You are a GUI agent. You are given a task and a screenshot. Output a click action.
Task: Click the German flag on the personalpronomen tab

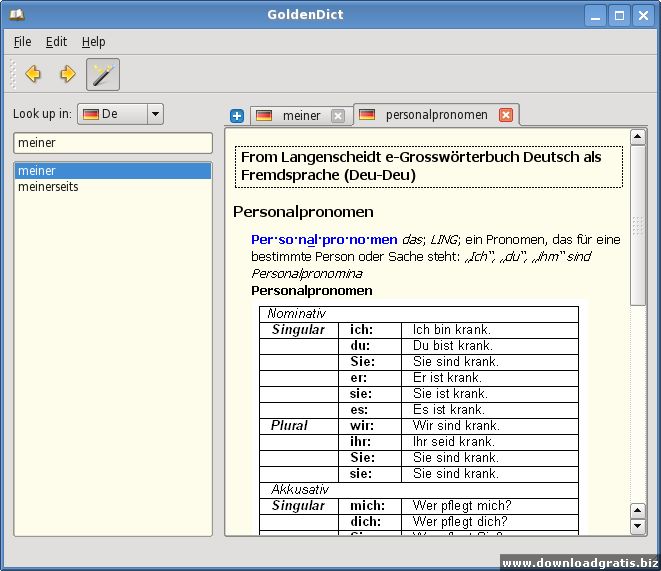[x=367, y=114]
